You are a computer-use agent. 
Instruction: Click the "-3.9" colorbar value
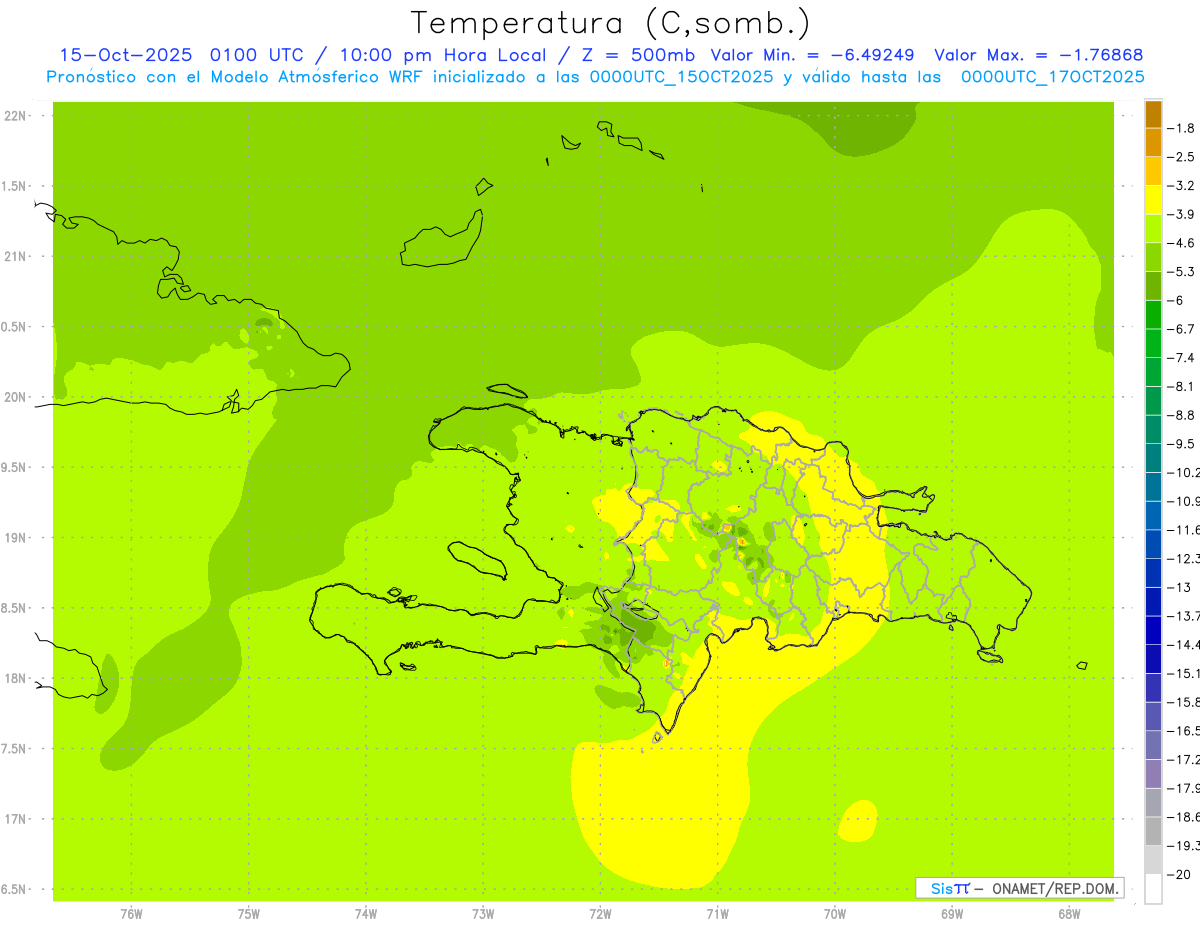pyautogui.click(x=1183, y=214)
